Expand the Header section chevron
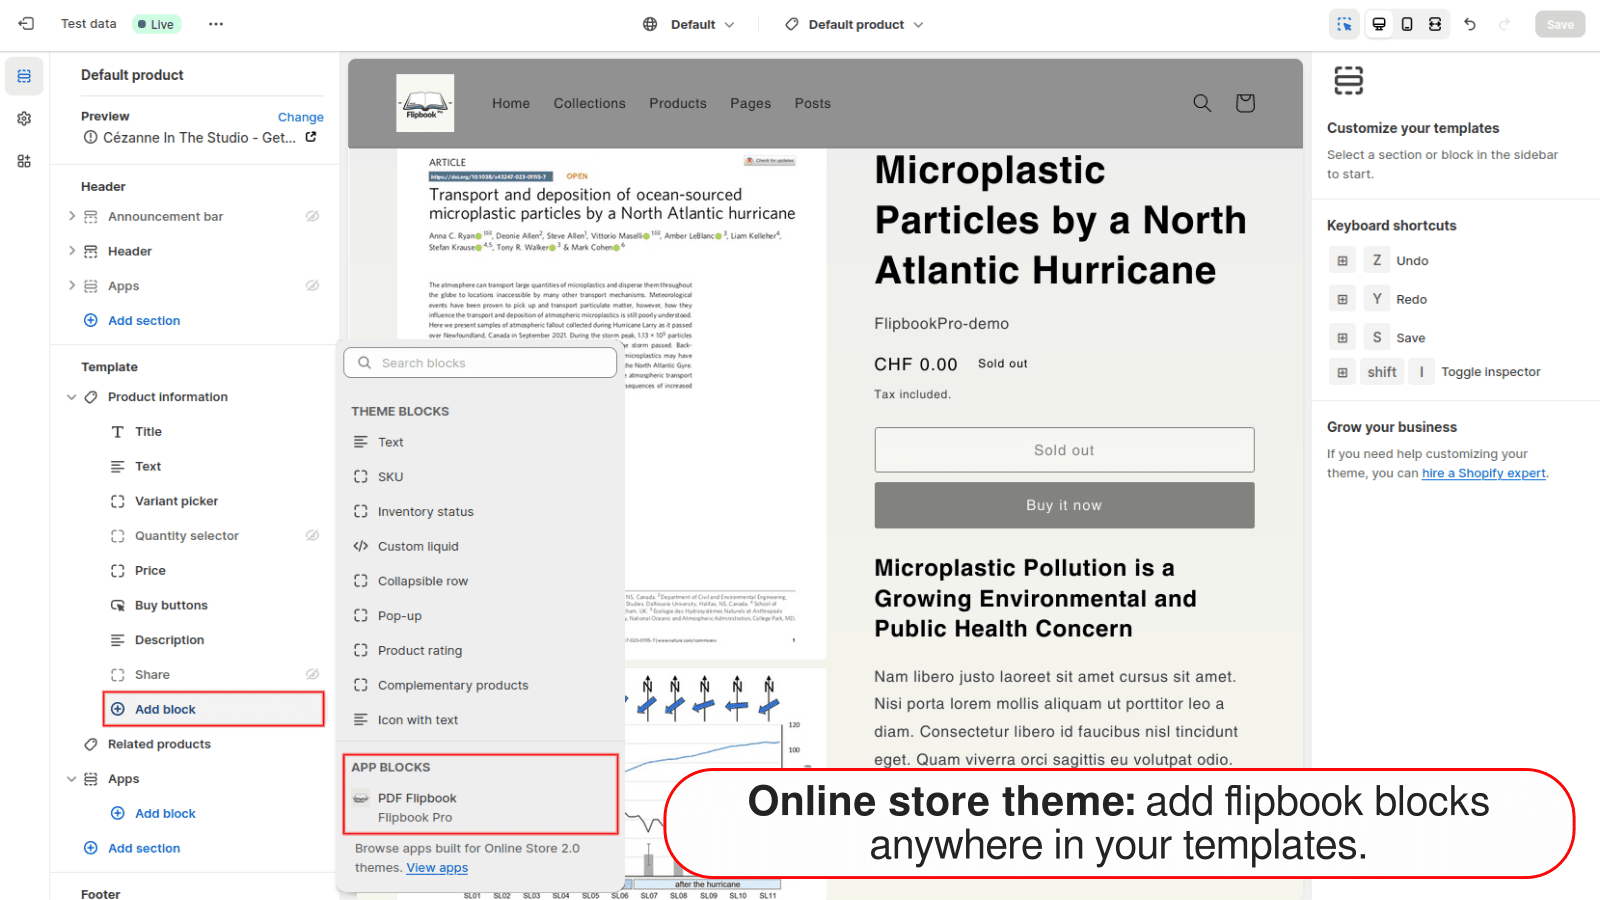1600x900 pixels. pyautogui.click(x=72, y=251)
